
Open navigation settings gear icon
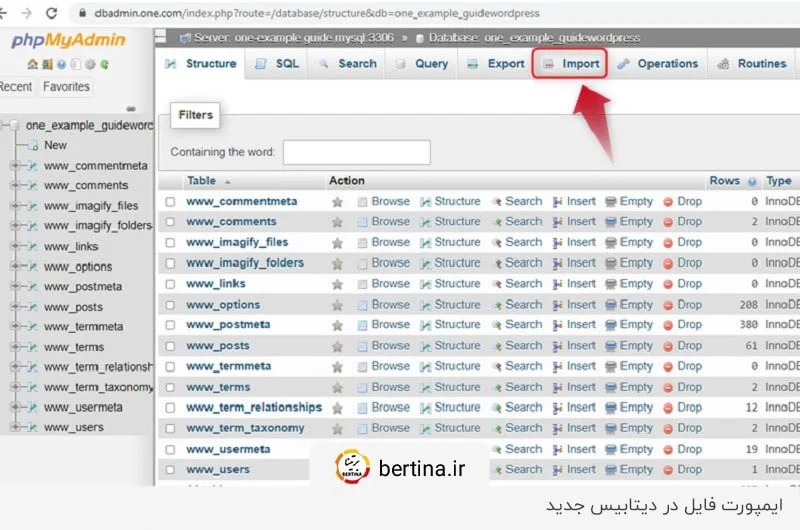tap(90, 64)
